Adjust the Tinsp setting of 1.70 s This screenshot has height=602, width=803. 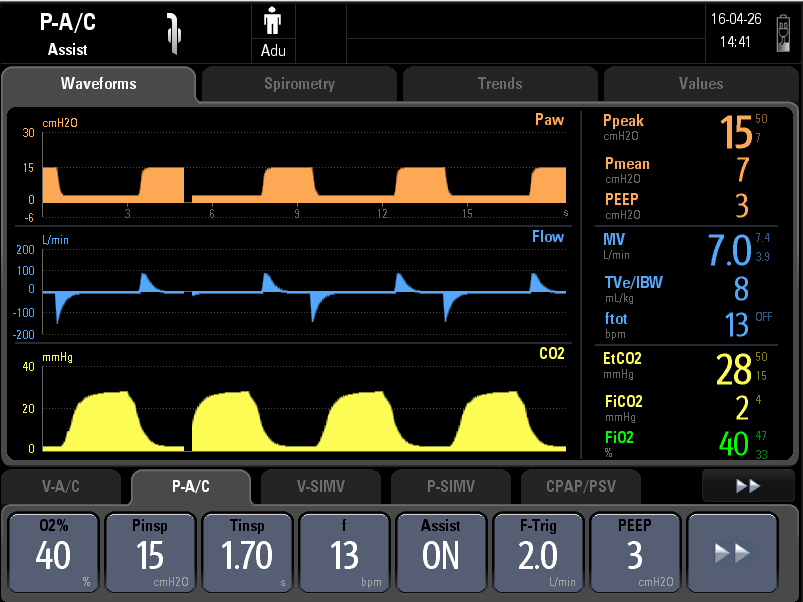(247, 553)
